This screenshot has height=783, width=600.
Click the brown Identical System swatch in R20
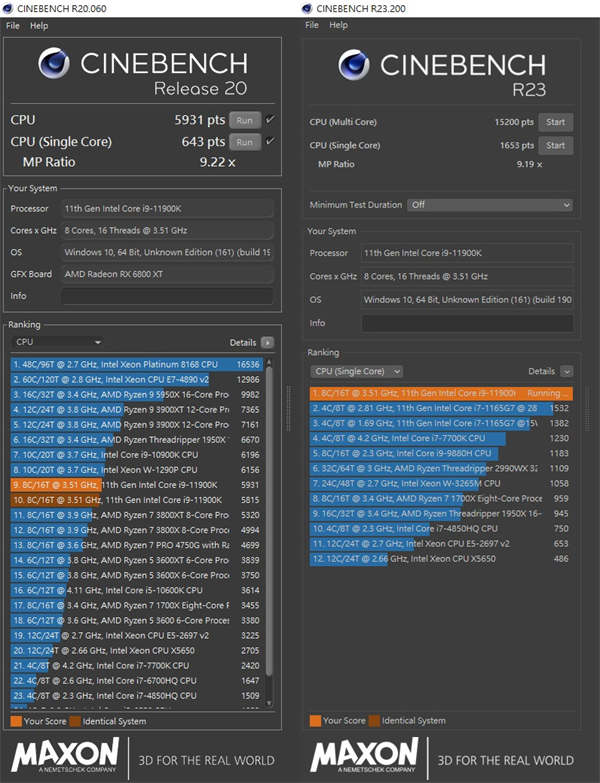tap(75, 721)
